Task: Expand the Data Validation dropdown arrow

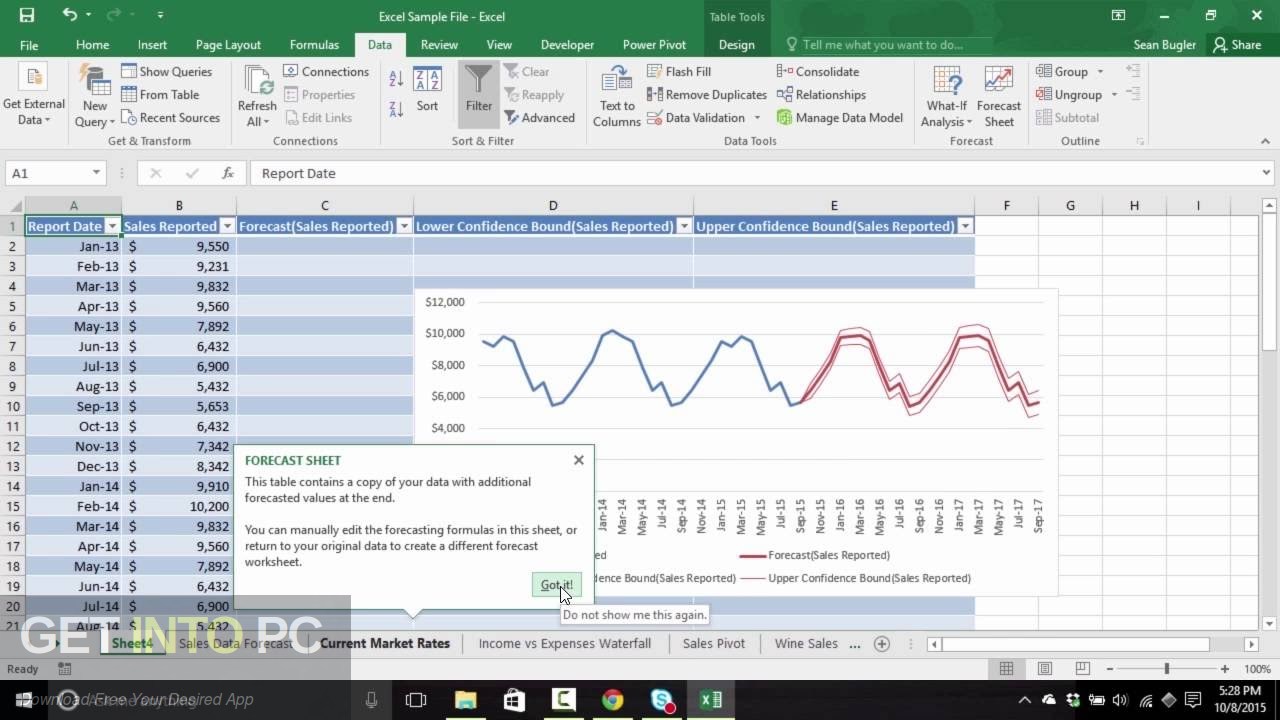Action: tap(757, 117)
